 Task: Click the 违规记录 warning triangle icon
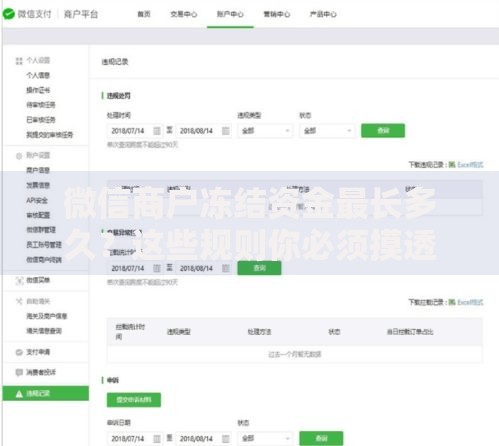pyautogui.click(x=19, y=394)
